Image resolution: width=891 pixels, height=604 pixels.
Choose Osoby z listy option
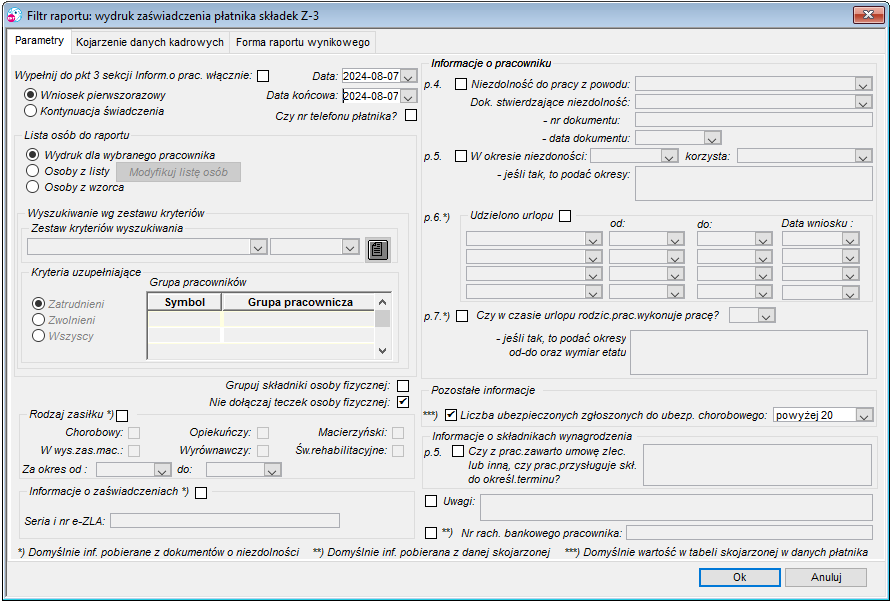tap(33, 170)
